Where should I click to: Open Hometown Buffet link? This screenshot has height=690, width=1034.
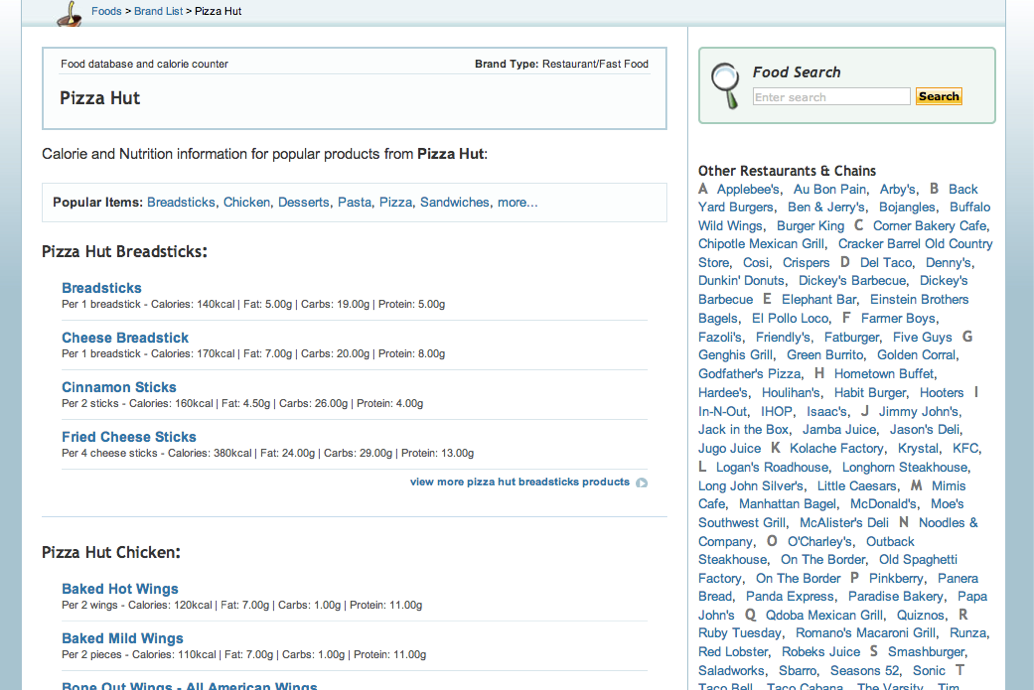884,374
